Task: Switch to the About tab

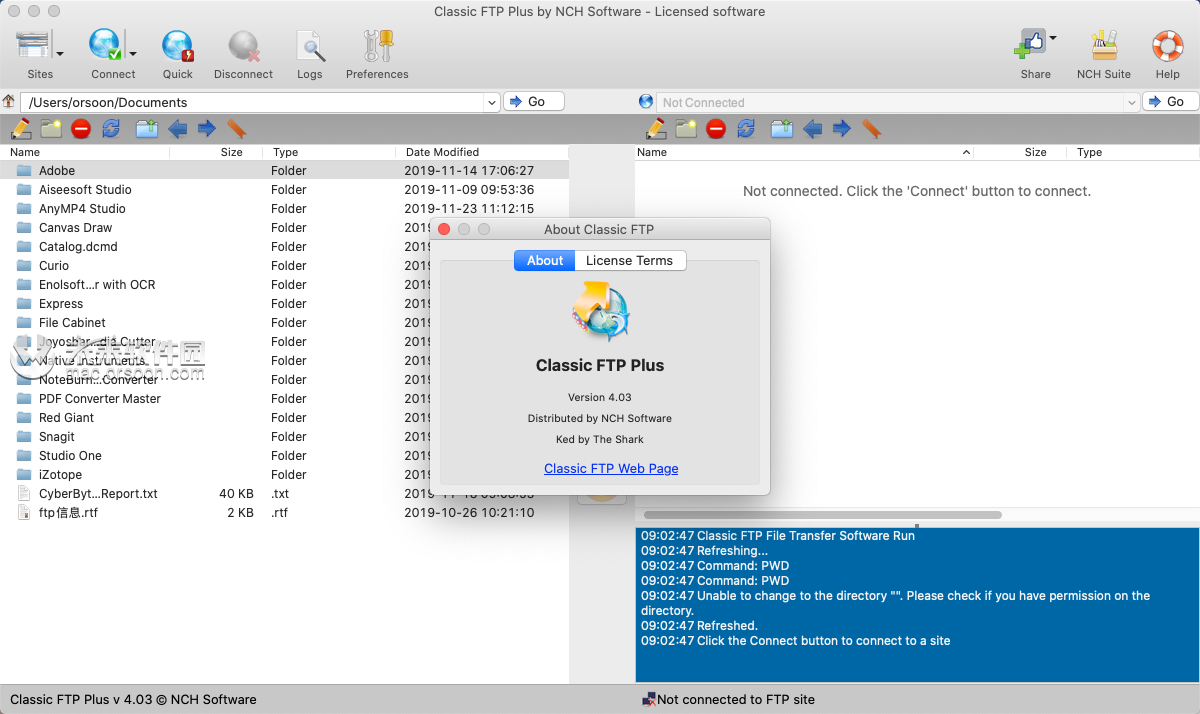Action: click(x=545, y=260)
